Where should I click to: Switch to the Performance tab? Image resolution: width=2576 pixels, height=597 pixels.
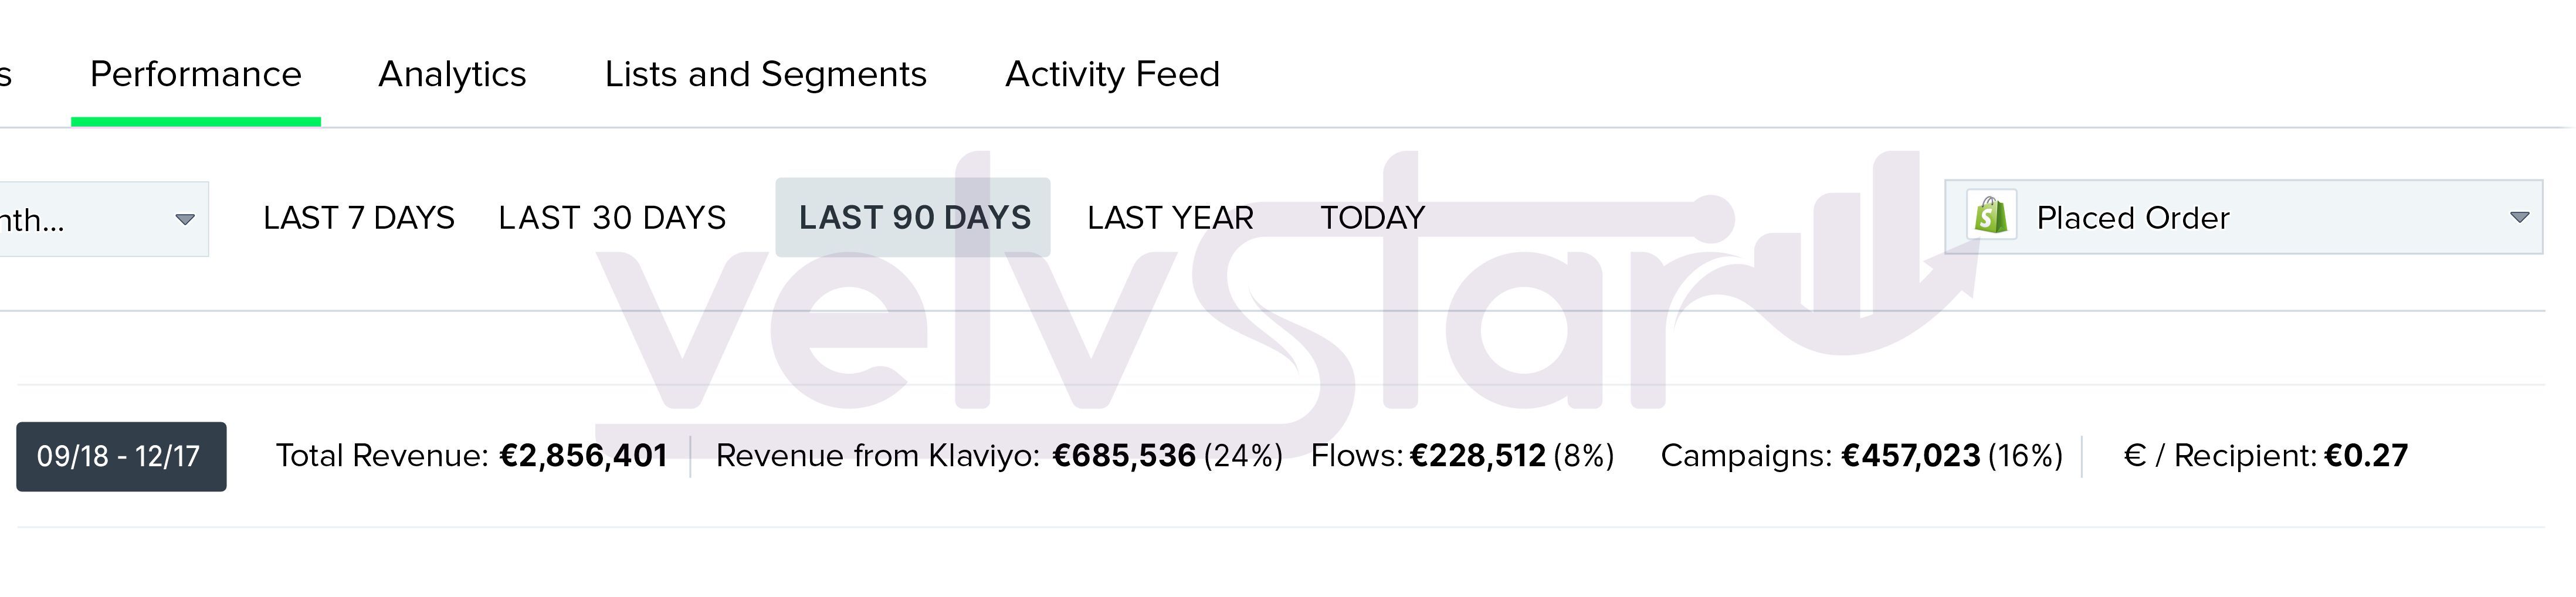click(196, 74)
